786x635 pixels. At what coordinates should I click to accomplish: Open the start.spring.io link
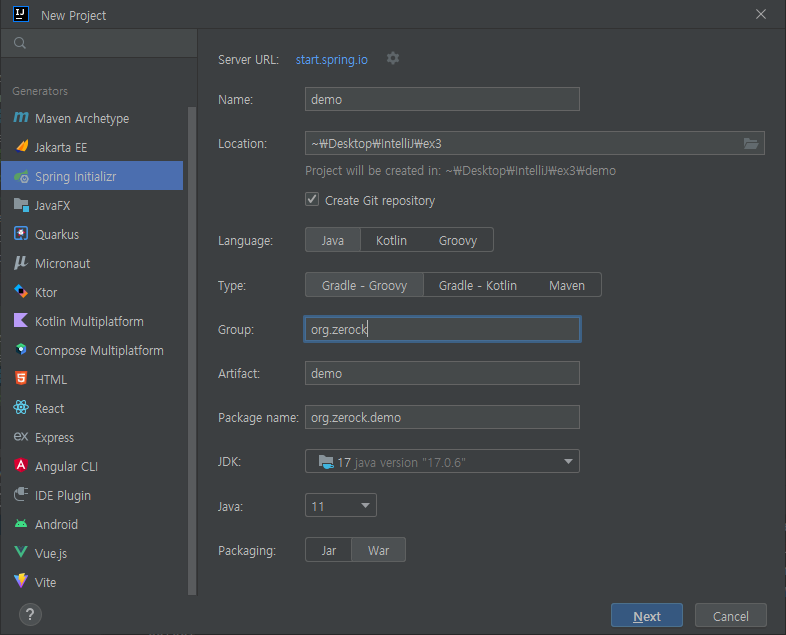coord(331,60)
